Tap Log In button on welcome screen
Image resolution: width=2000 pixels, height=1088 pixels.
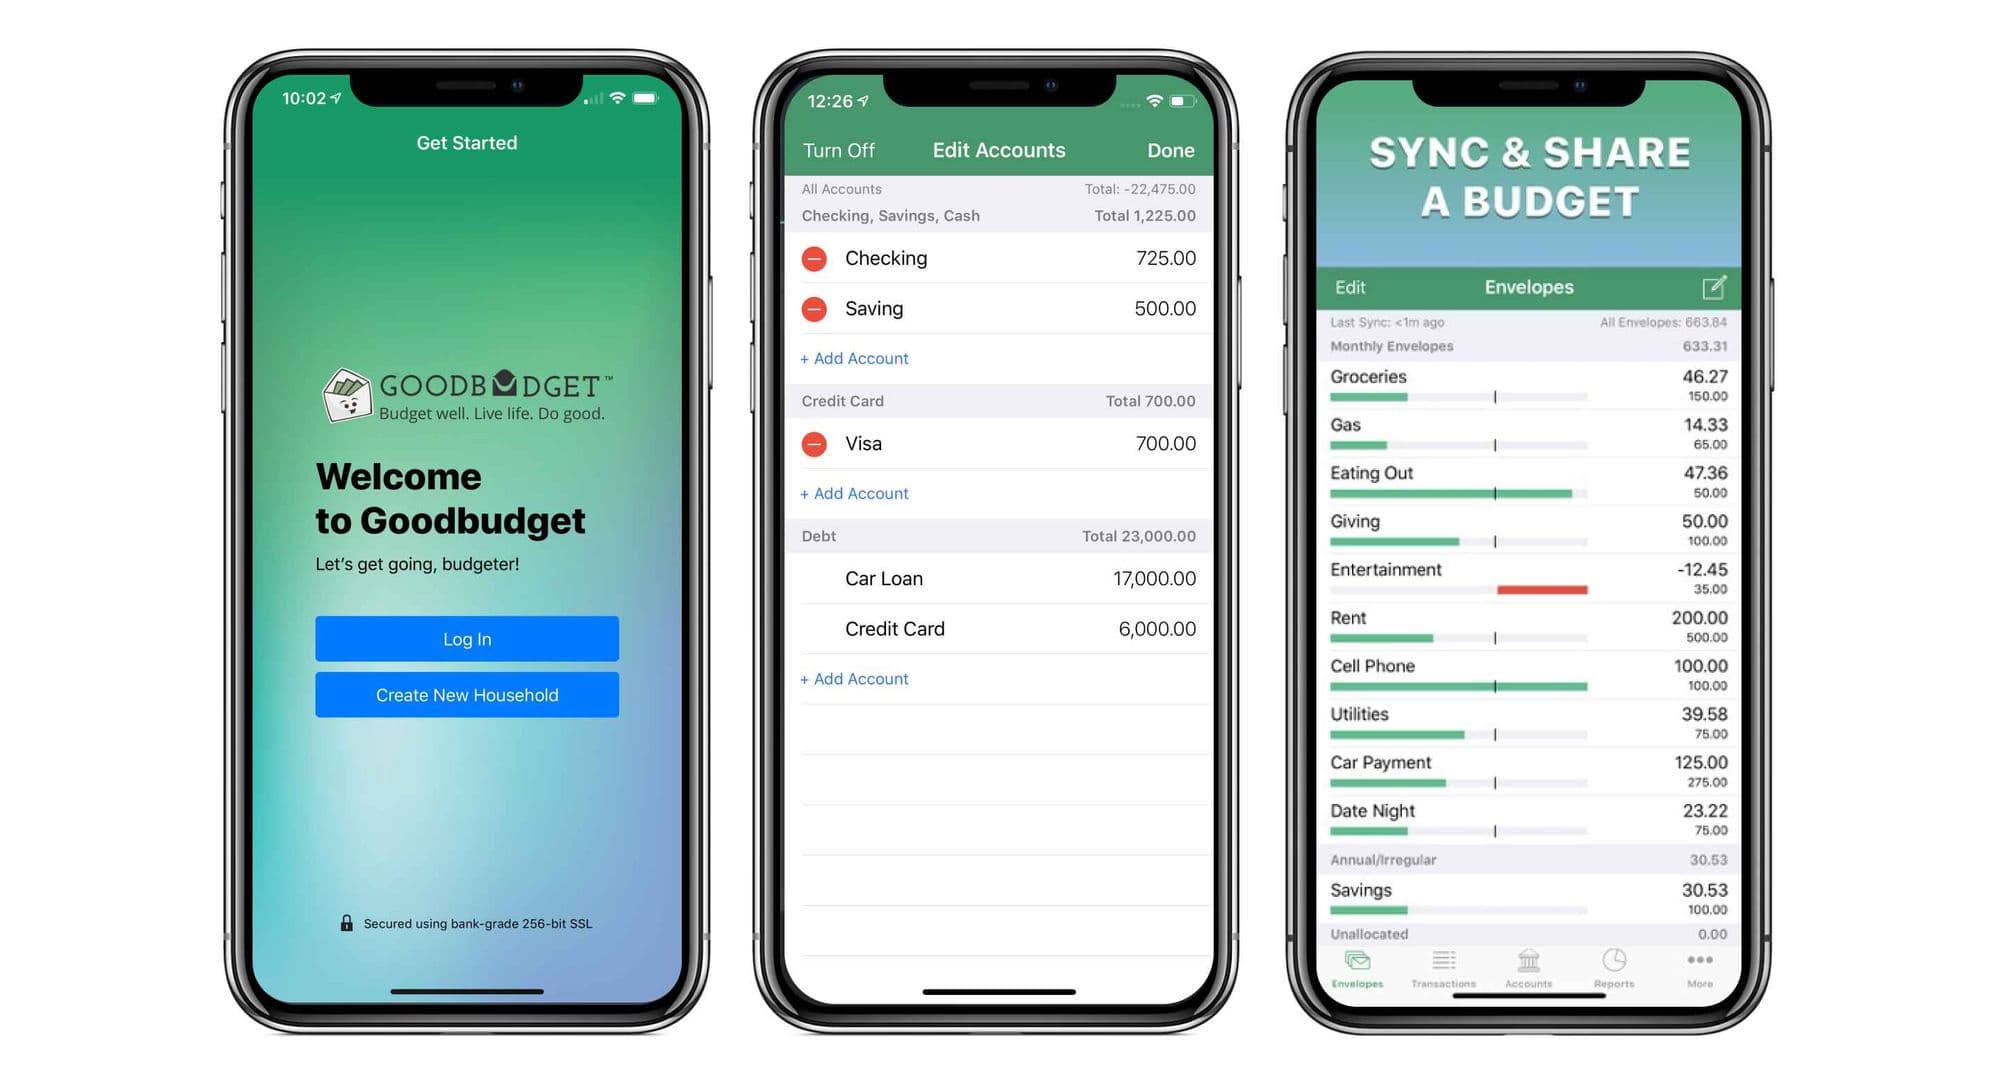point(468,639)
